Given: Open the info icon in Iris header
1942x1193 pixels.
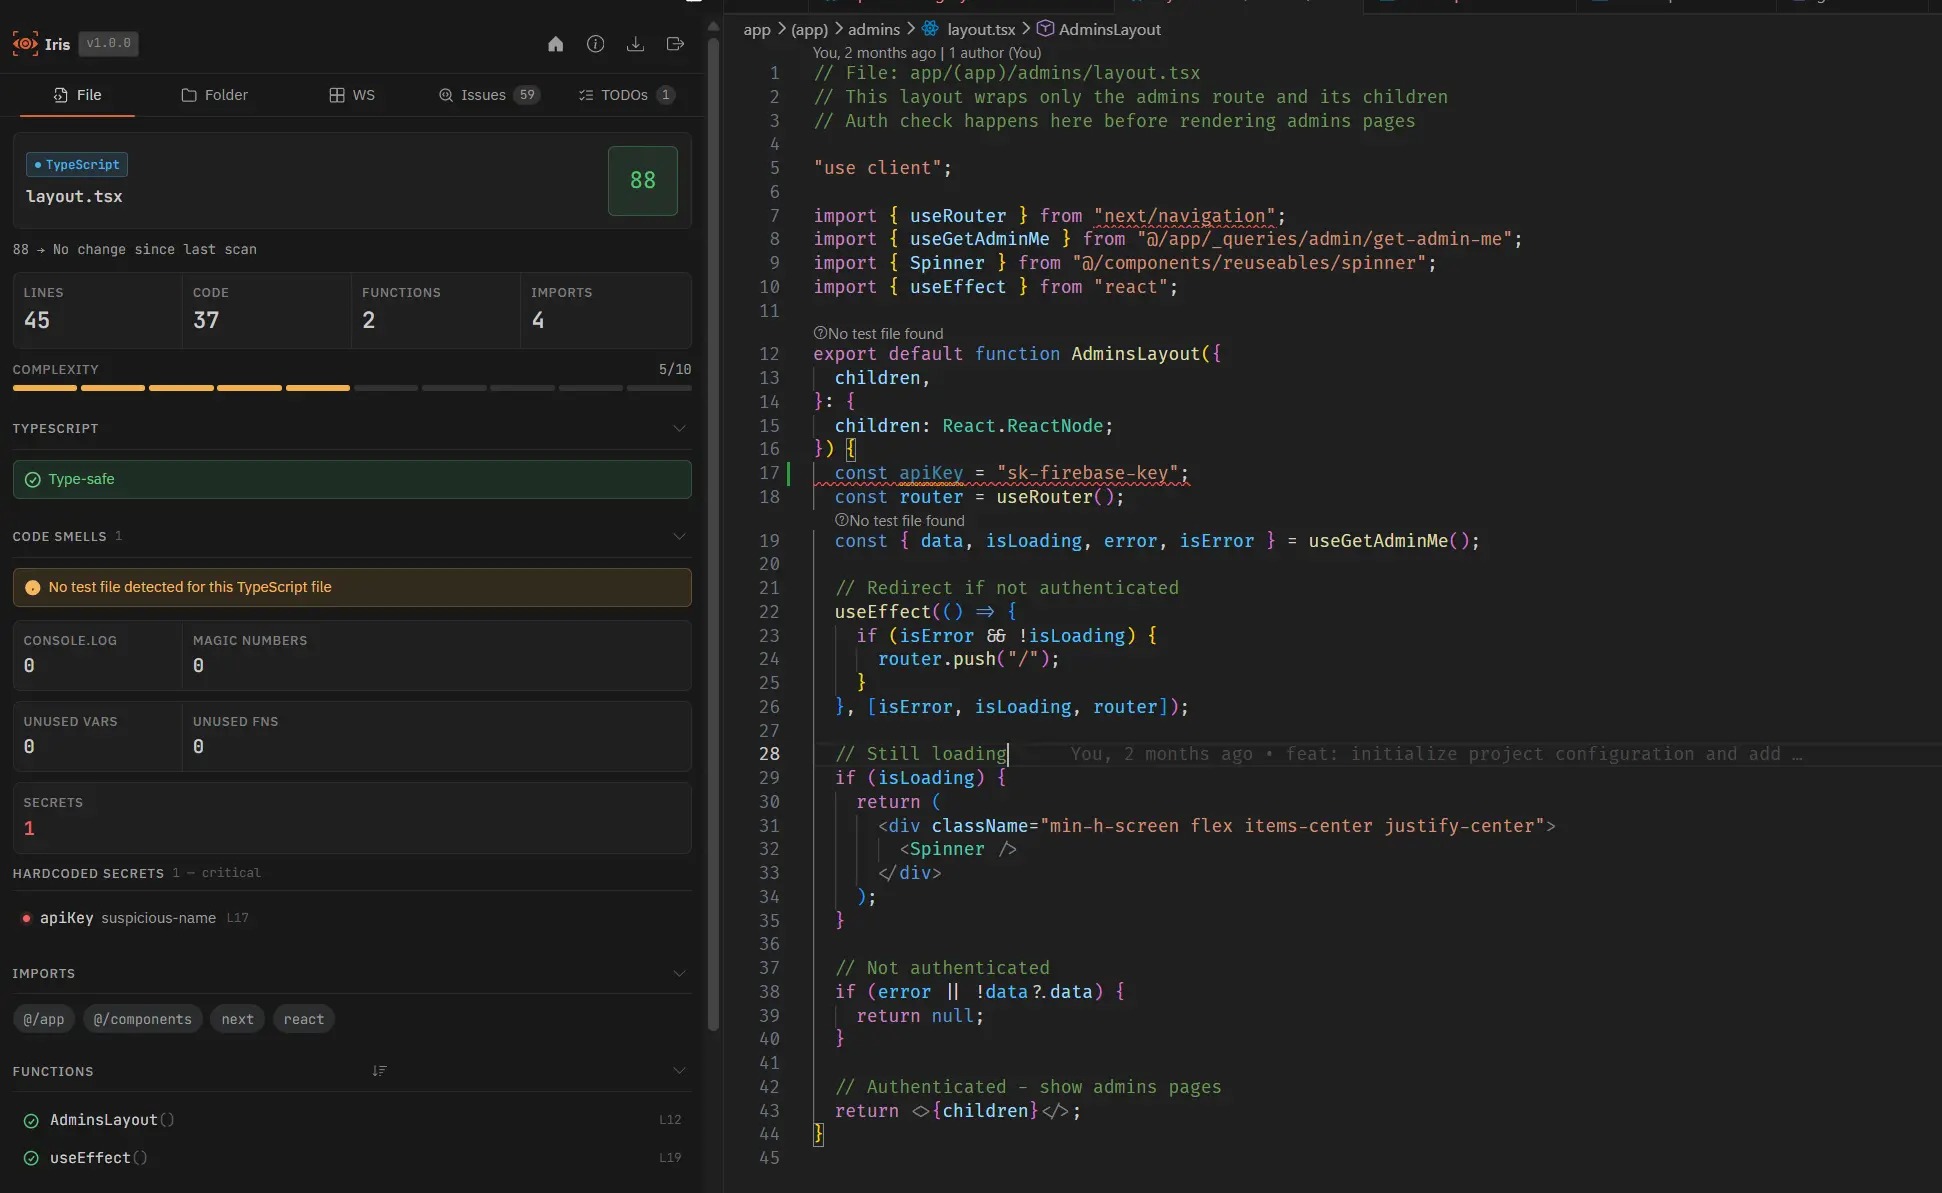Looking at the screenshot, I should point(596,44).
